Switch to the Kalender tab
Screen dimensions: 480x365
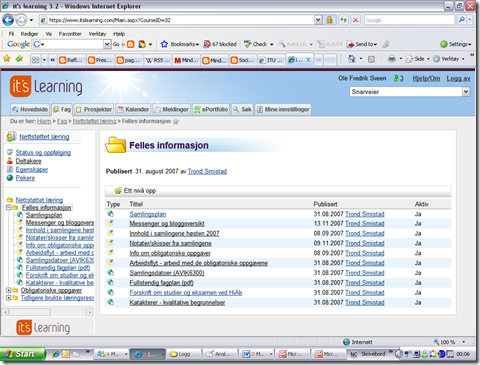(133, 109)
